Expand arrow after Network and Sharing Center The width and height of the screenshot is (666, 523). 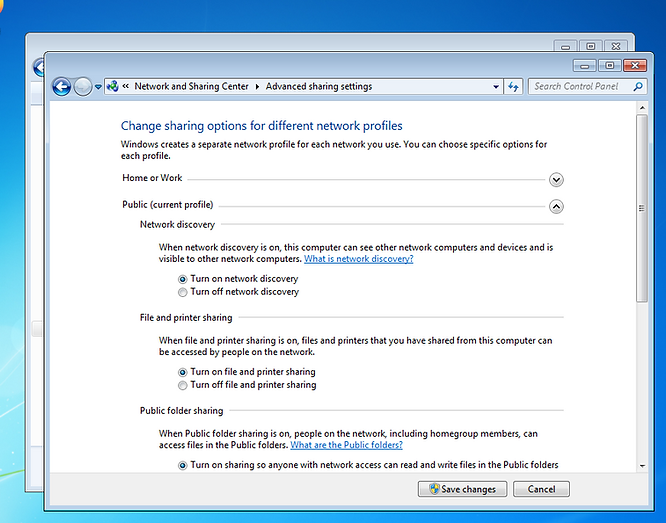coord(257,87)
